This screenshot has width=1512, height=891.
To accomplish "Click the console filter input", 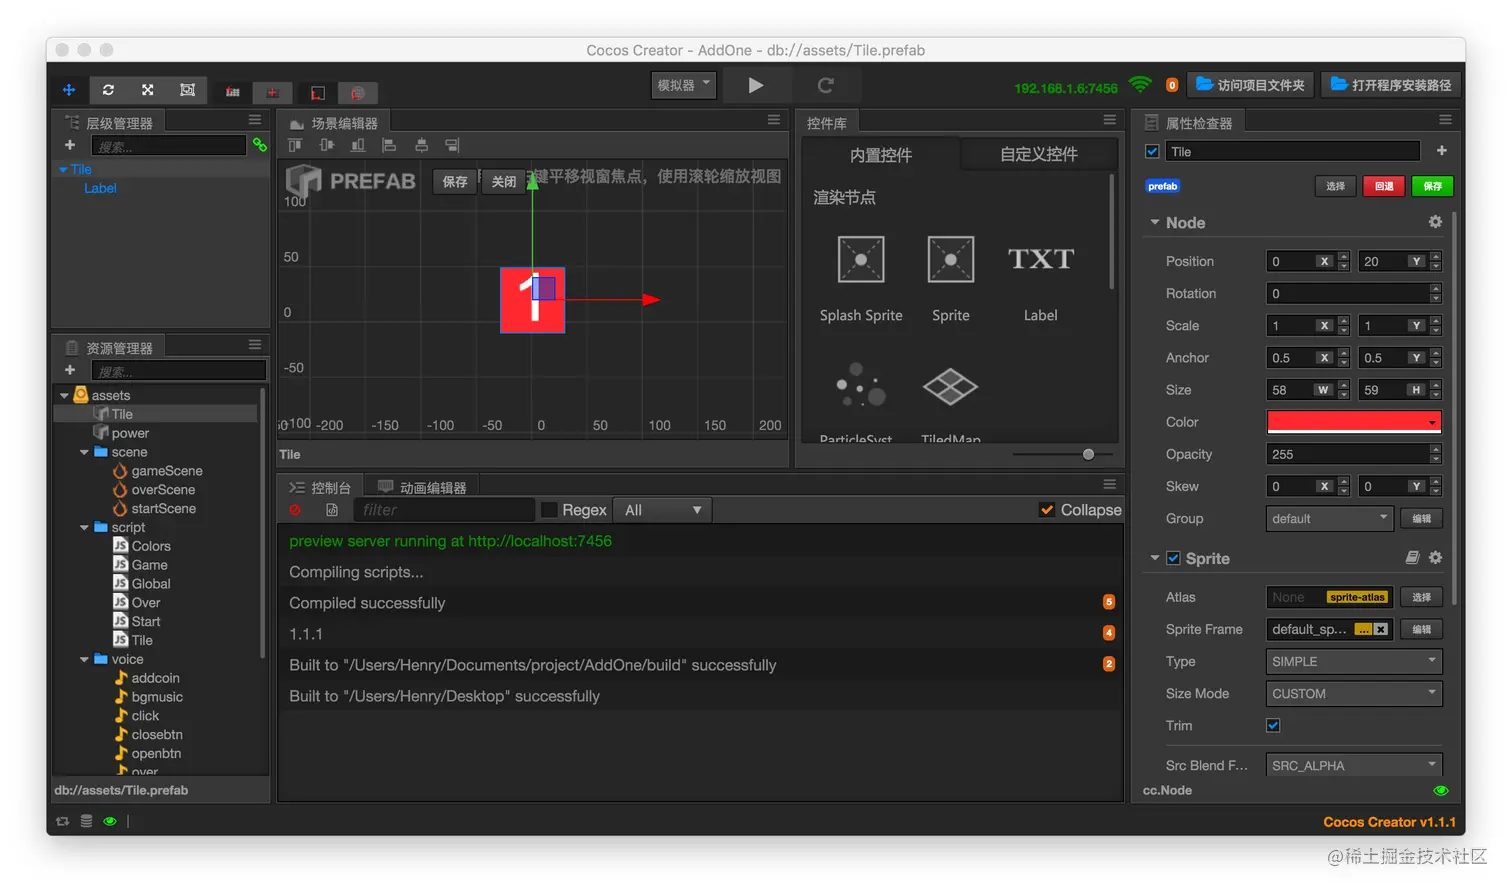I will click(x=443, y=510).
